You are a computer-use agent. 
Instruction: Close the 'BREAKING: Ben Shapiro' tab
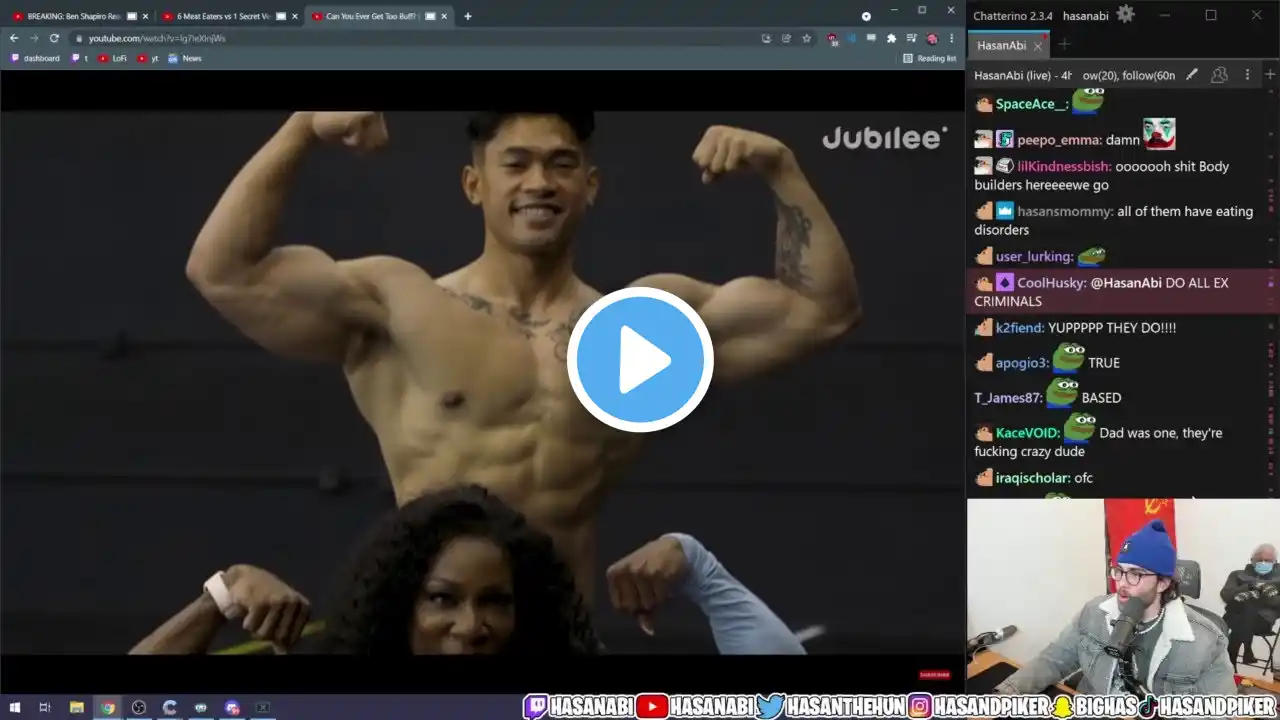pos(146,16)
